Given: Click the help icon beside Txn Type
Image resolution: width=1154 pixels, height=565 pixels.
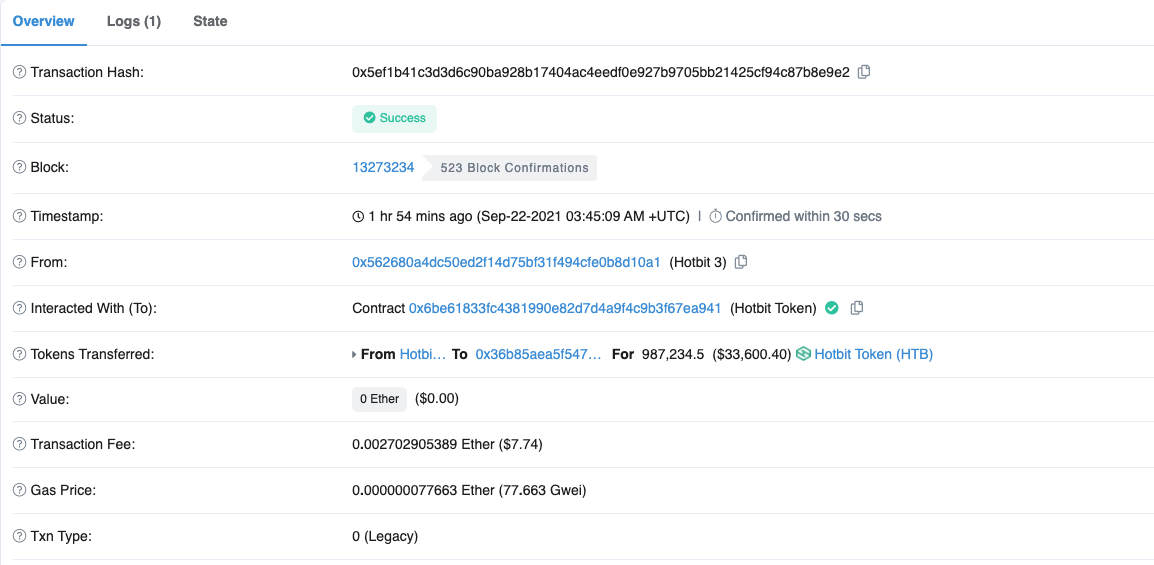Looking at the screenshot, I should point(19,536).
